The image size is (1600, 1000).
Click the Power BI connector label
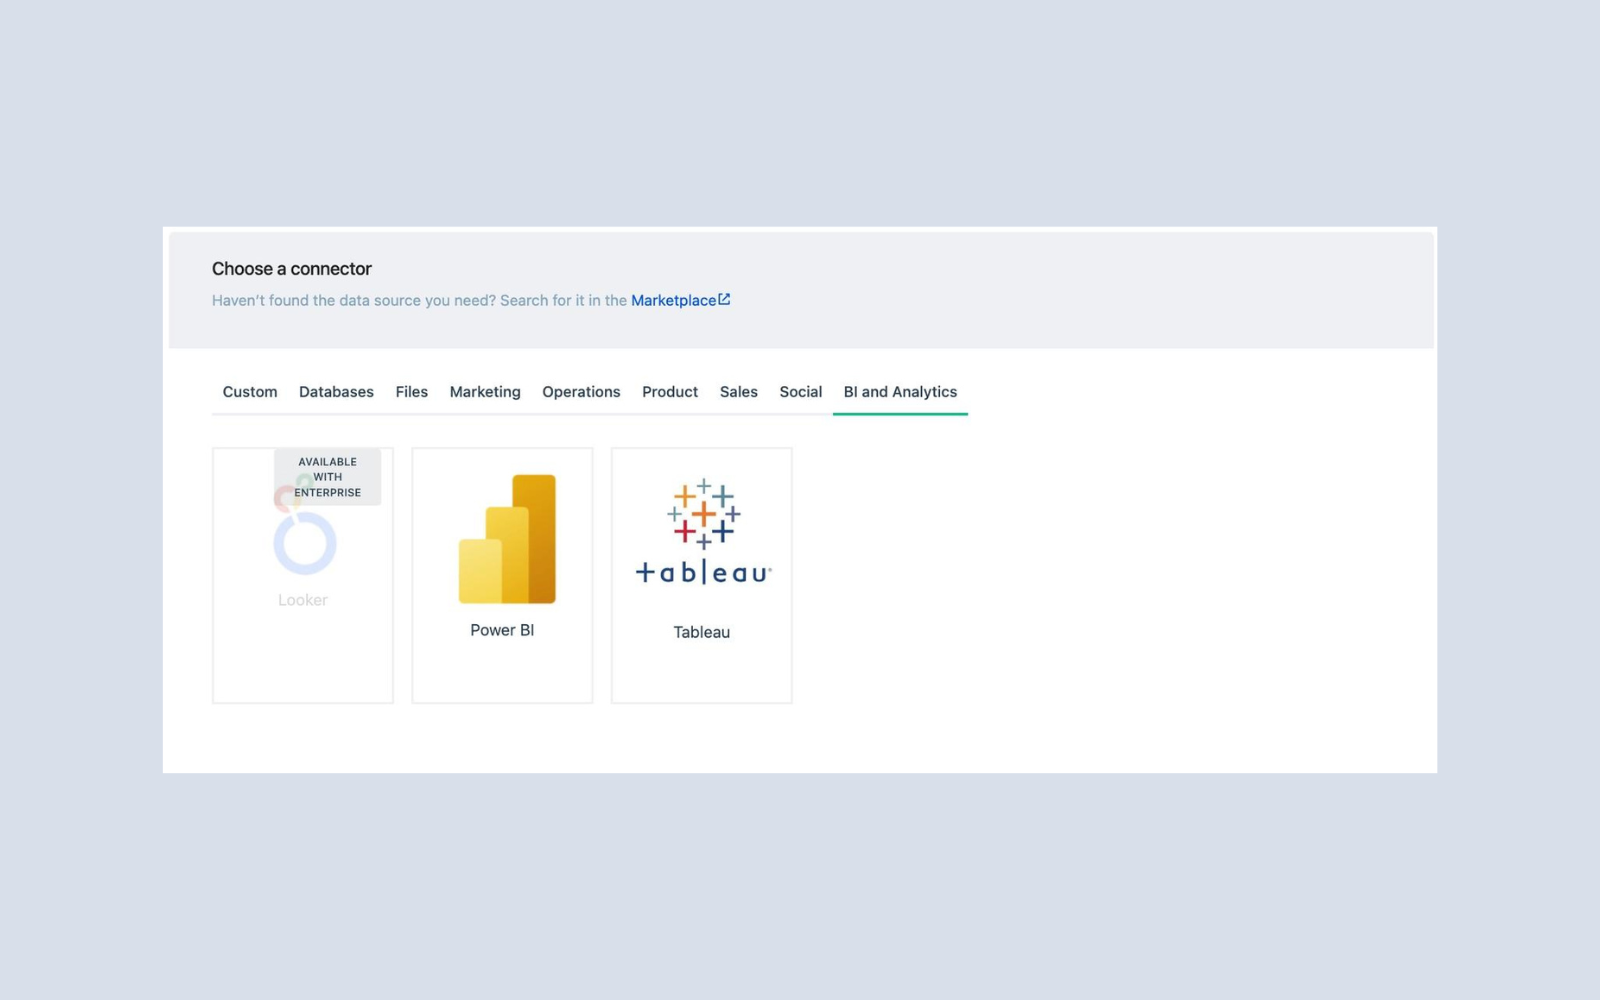pos(502,630)
